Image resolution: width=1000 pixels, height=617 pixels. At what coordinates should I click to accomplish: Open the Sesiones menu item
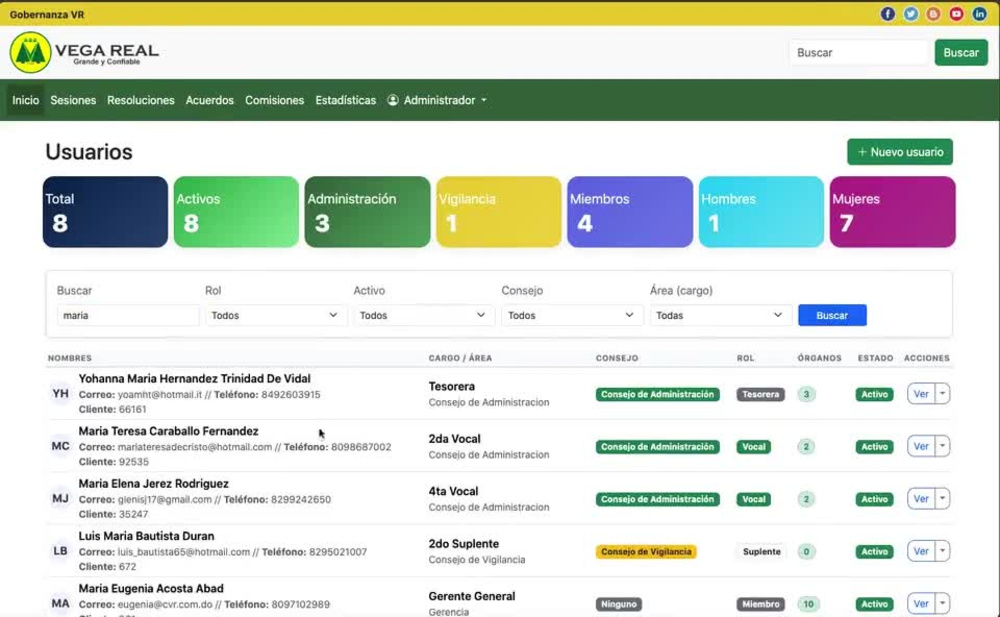pos(73,100)
